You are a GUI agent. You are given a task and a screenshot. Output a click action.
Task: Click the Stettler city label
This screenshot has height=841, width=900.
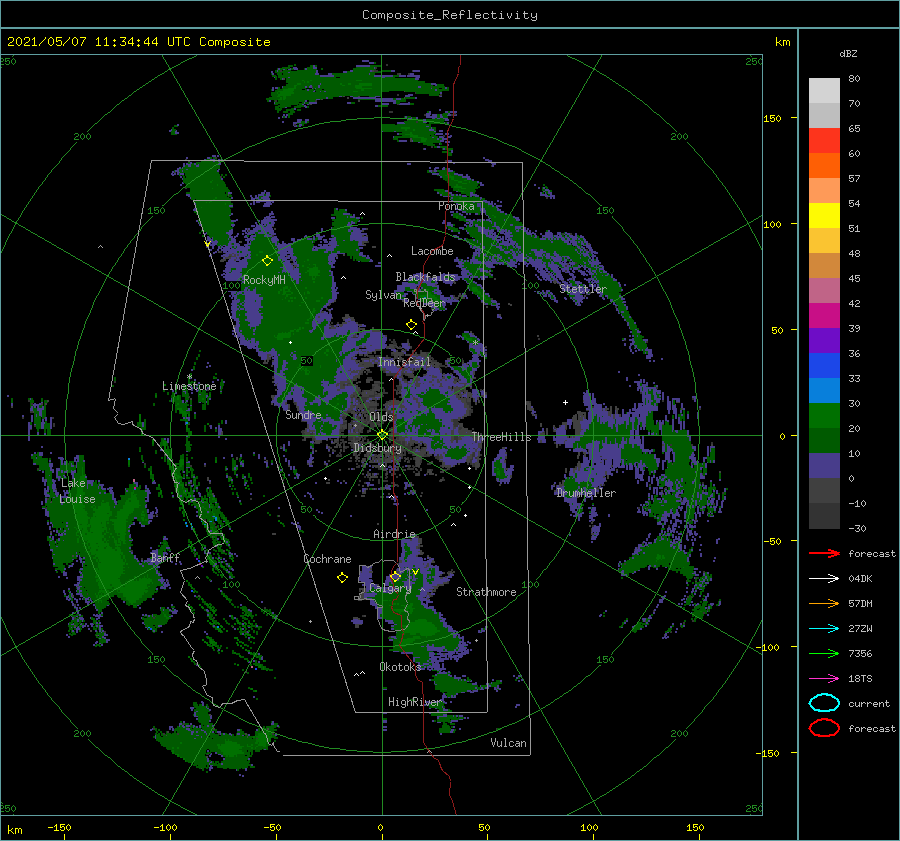583,289
